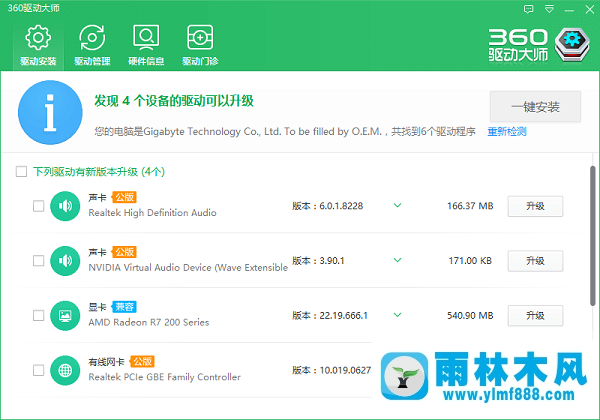Click 升级 for NVIDIA Virtual Audio Device
Image resolution: width=600 pixels, height=420 pixels.
click(x=535, y=261)
